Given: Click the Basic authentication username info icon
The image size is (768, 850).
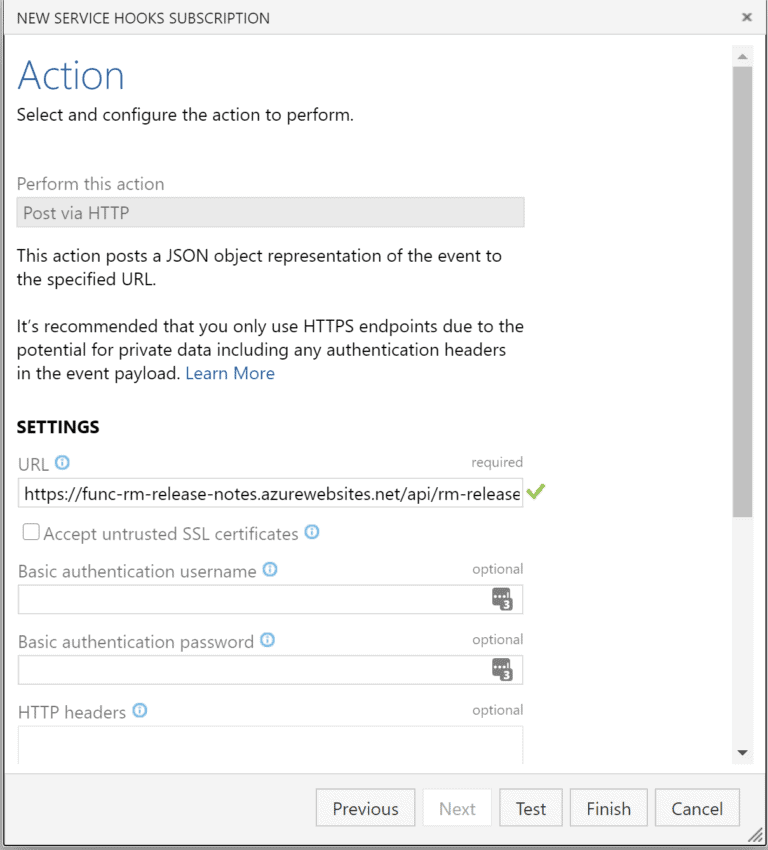Looking at the screenshot, I should [268, 569].
